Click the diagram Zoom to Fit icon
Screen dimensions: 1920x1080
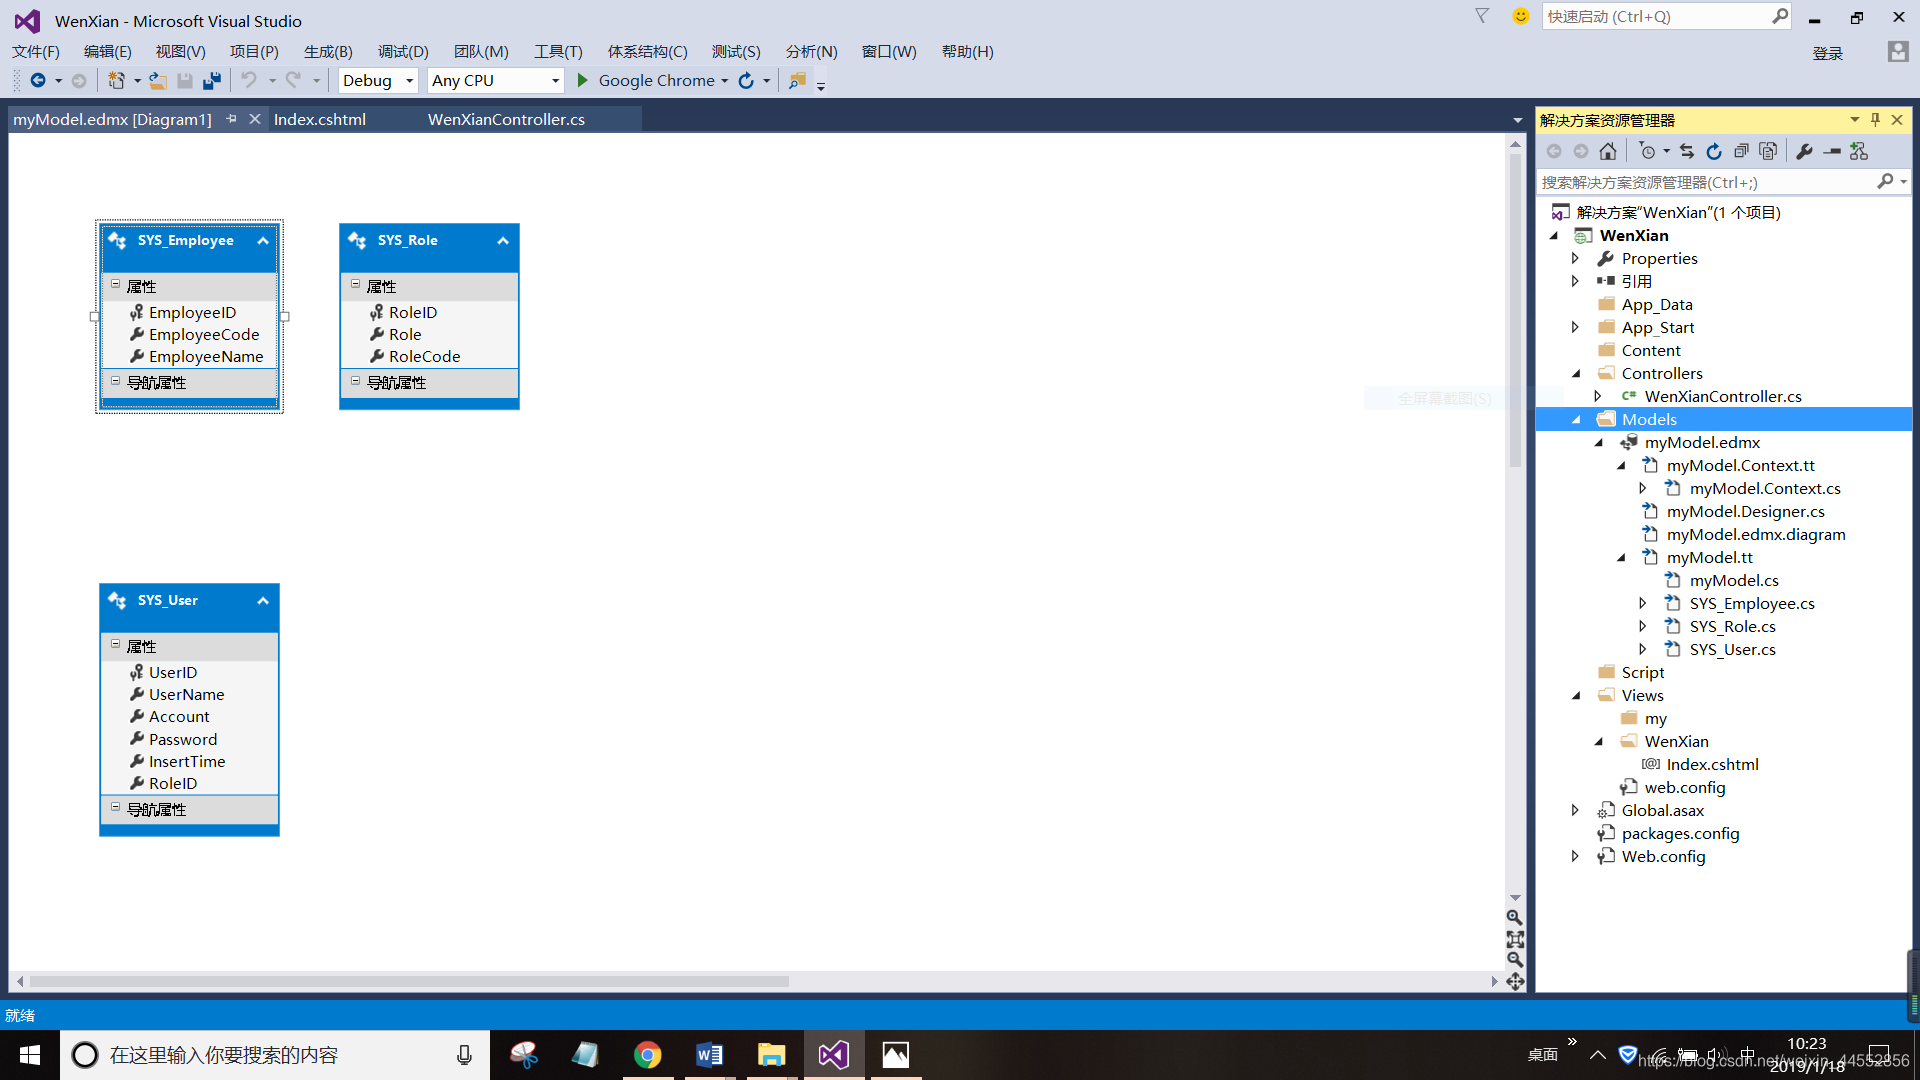pyautogui.click(x=1515, y=939)
